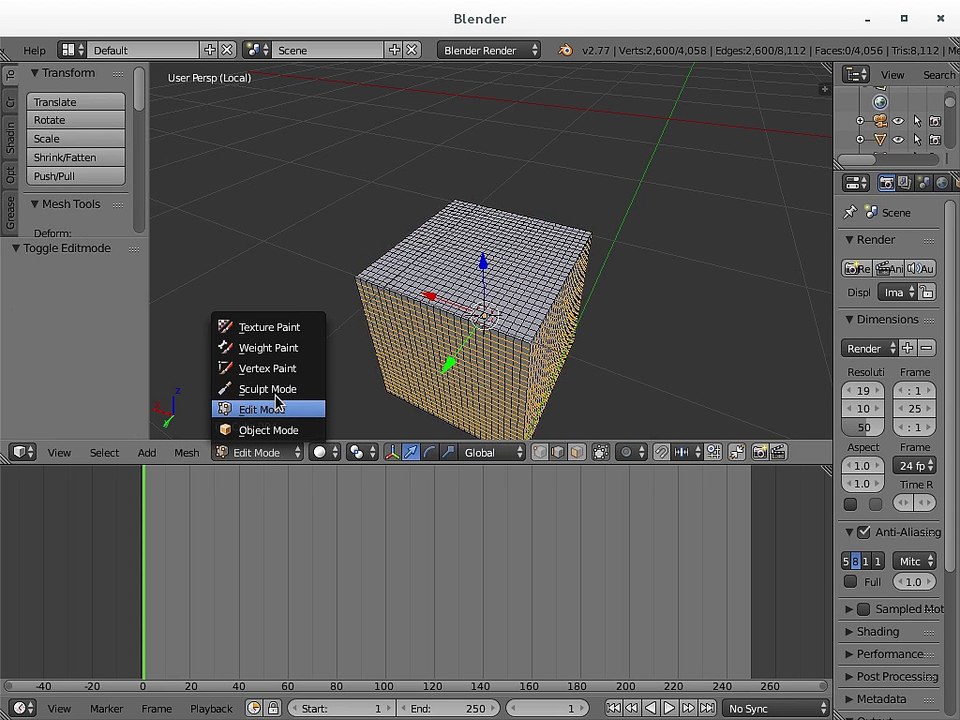Viewport: 960px width, 720px height.
Task: Toggle visibility eye of the mesh object
Action: point(898,140)
